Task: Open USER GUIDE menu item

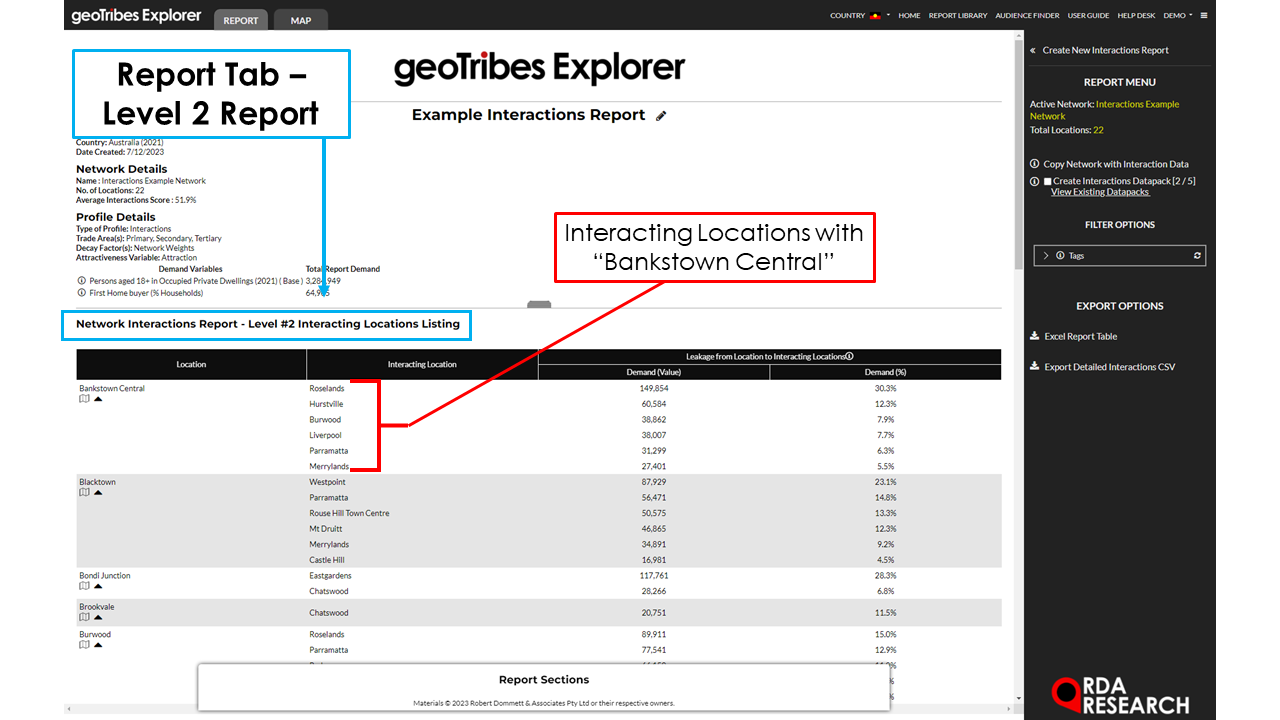Action: 1089,16
